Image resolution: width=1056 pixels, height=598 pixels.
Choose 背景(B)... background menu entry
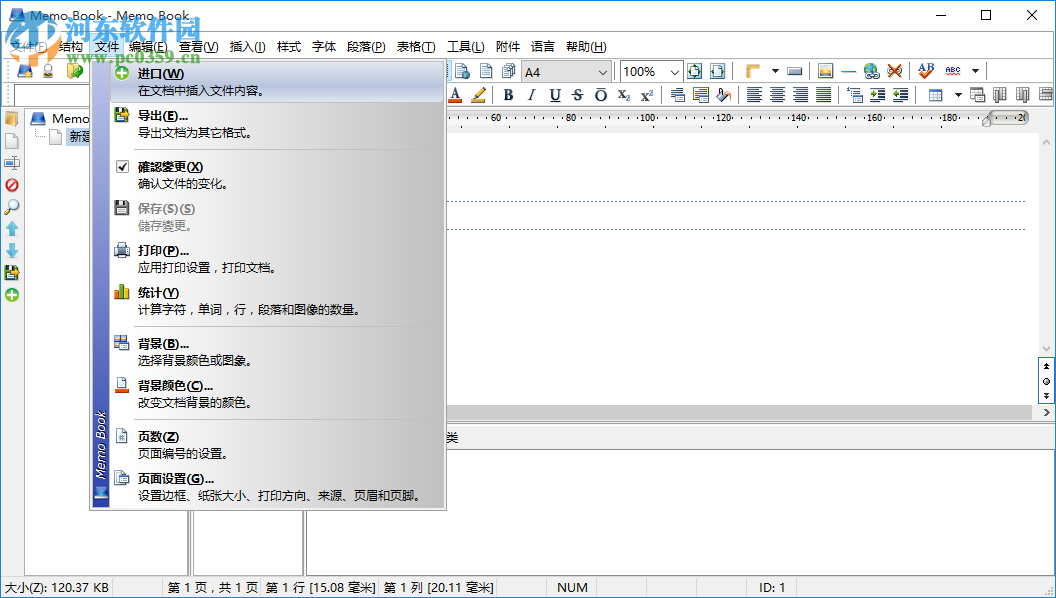[x=277, y=352]
